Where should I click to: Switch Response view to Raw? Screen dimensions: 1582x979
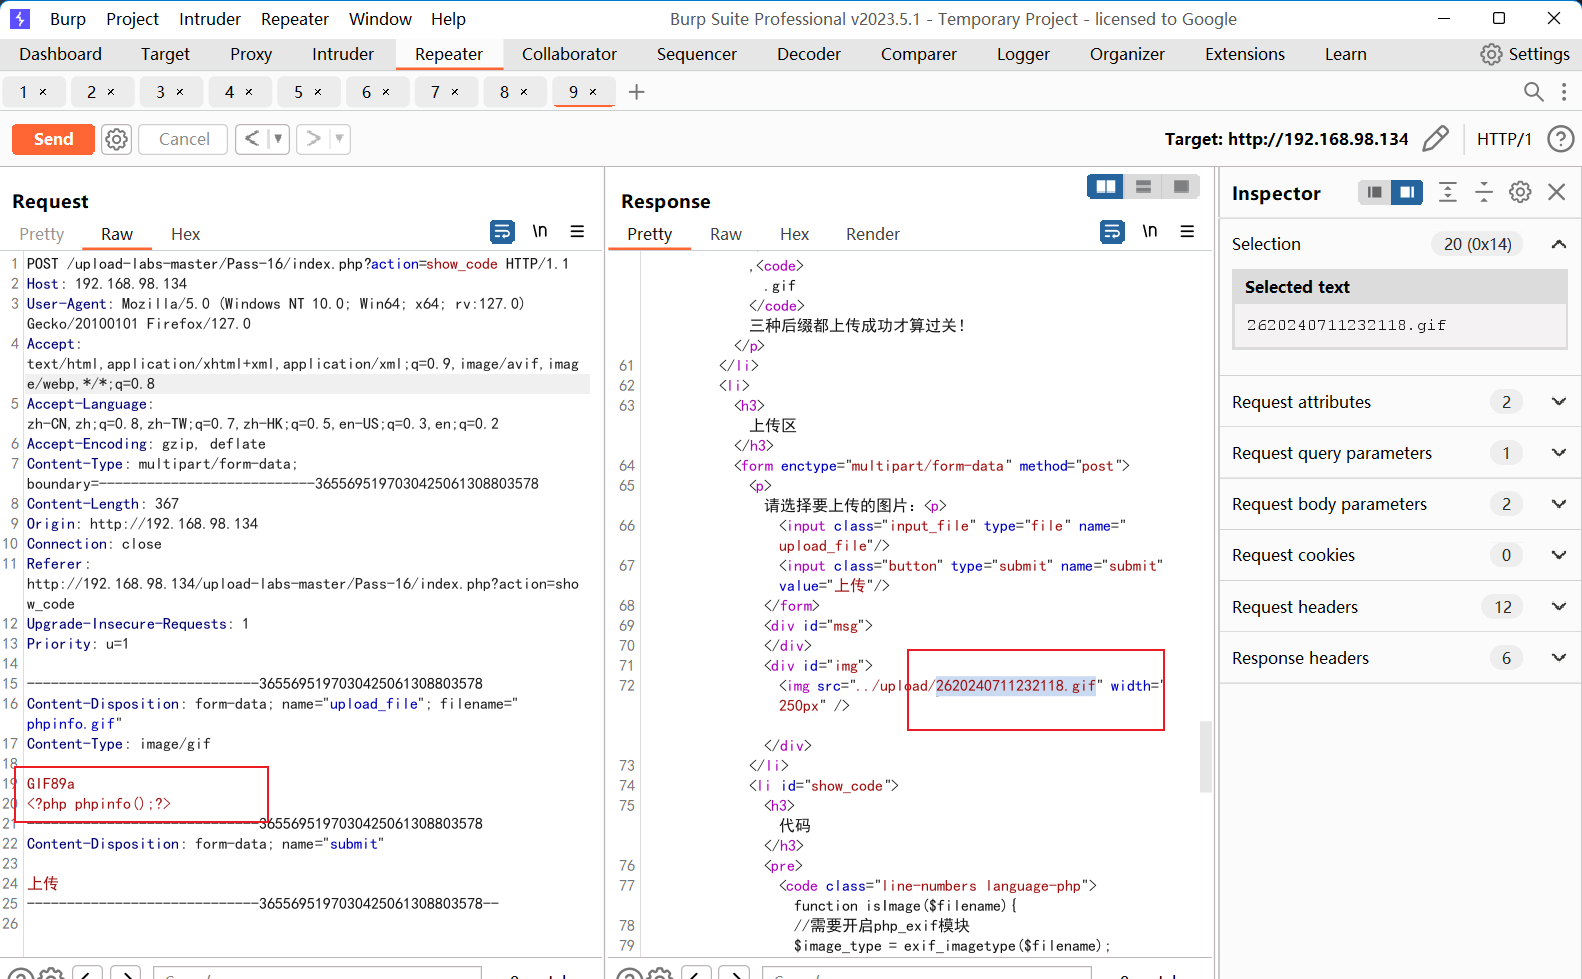point(726,234)
